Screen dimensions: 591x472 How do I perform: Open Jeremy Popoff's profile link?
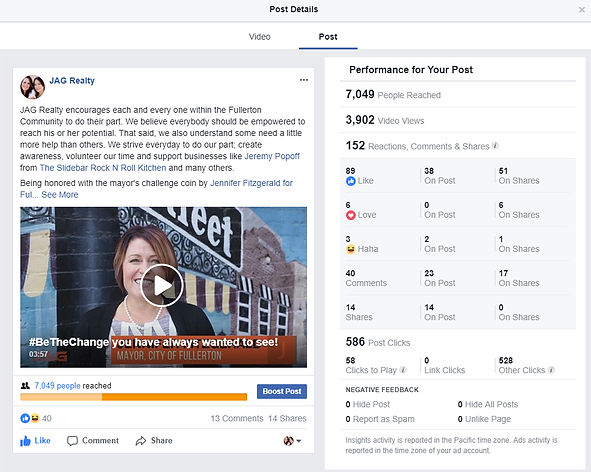coord(272,156)
